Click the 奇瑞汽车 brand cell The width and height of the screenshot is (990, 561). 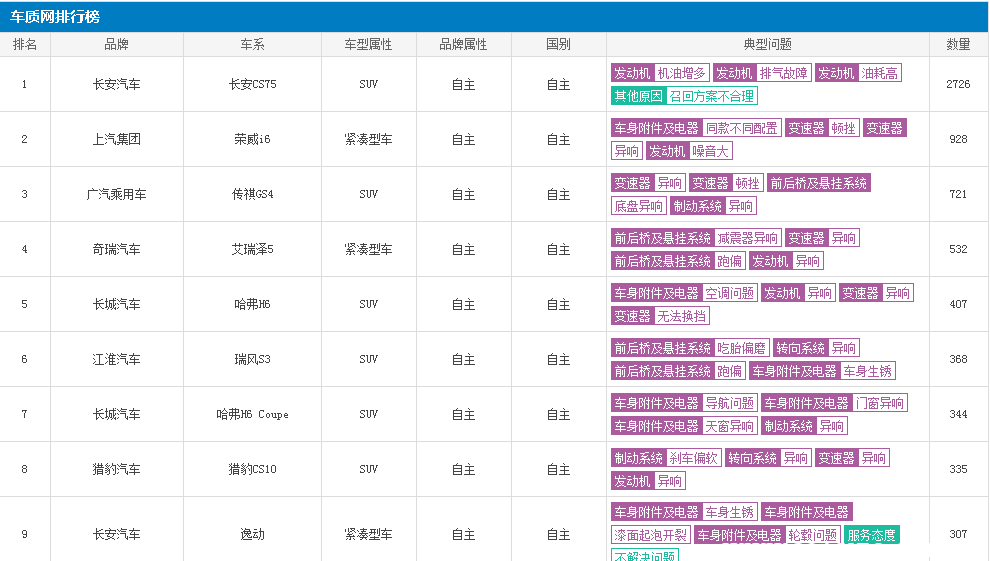(116, 249)
